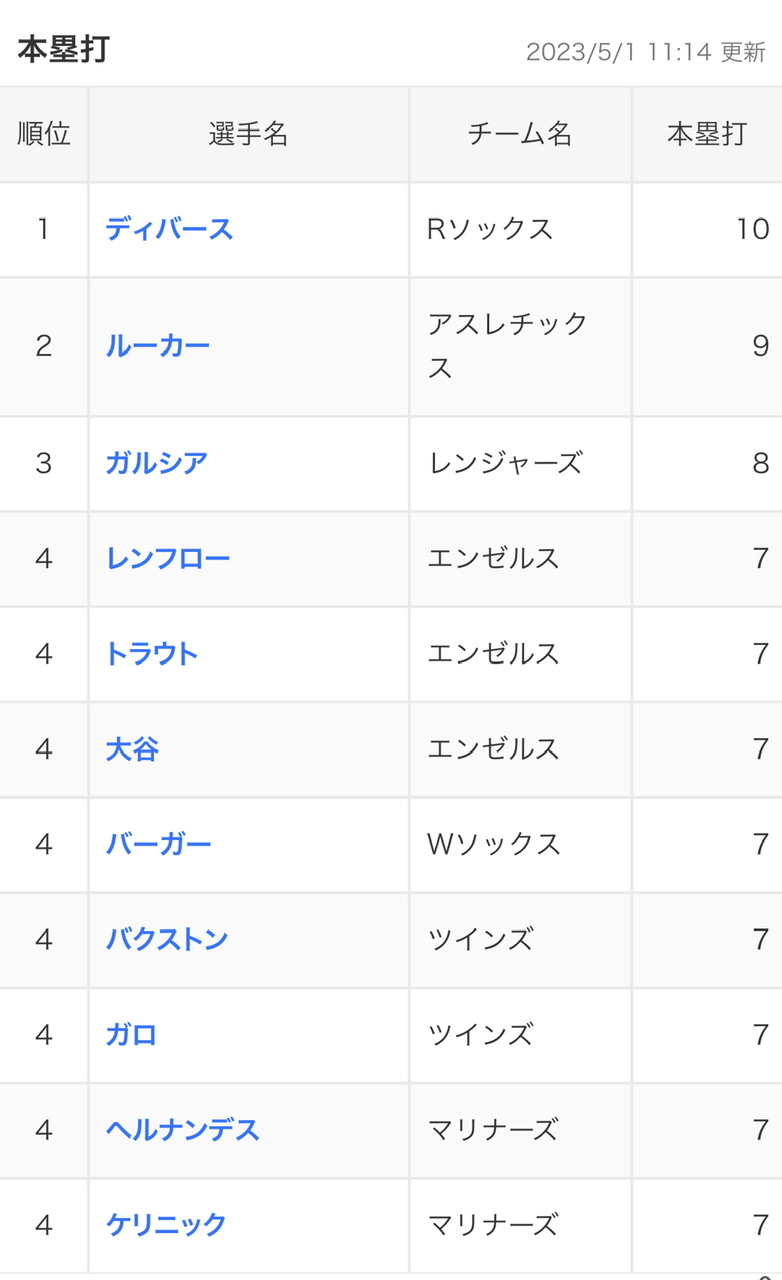Open player link トラウト

(x=152, y=653)
